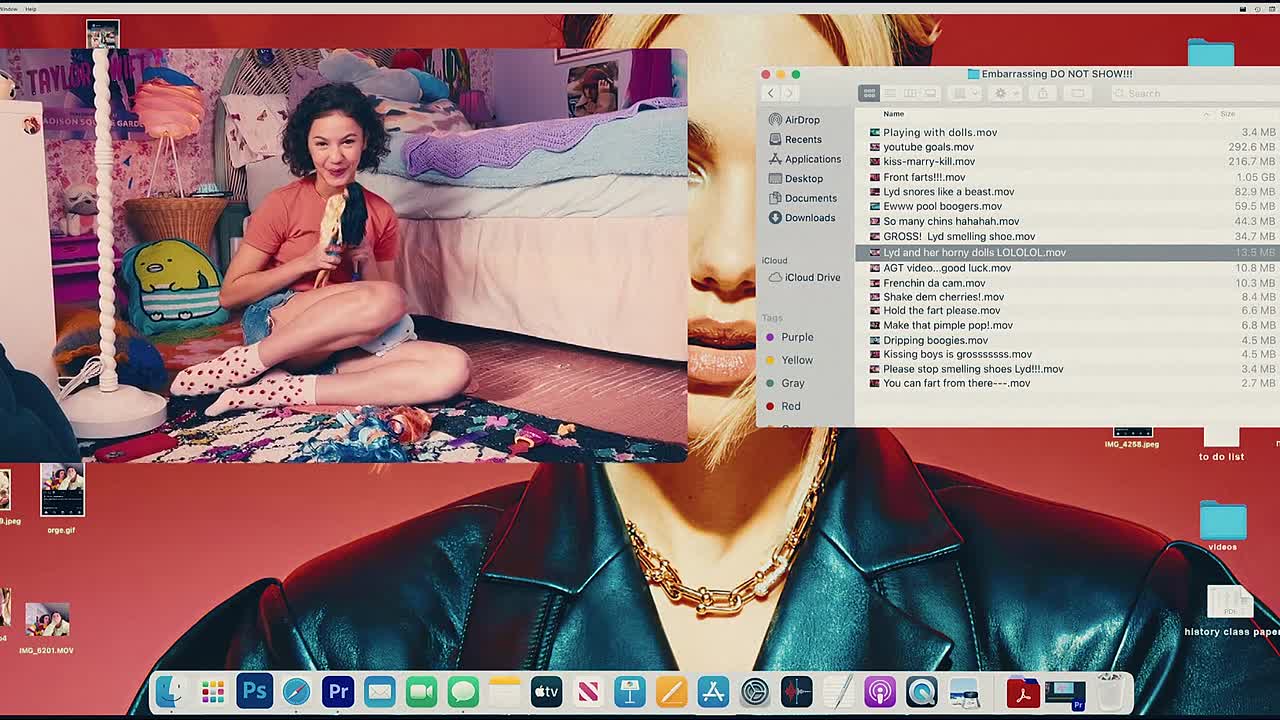This screenshot has height=720, width=1280.
Task: Open the Window menu
Action: 9,9
